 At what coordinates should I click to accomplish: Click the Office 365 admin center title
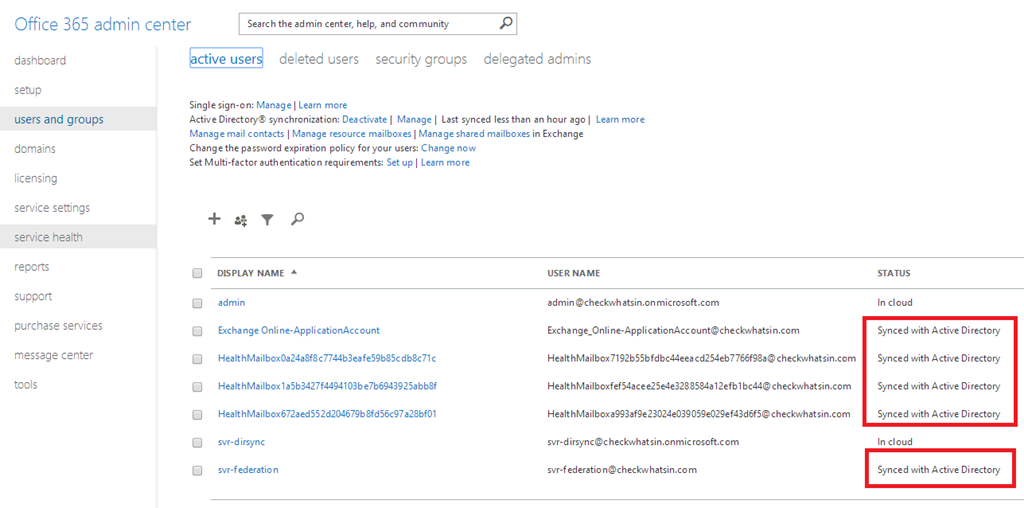(x=103, y=25)
